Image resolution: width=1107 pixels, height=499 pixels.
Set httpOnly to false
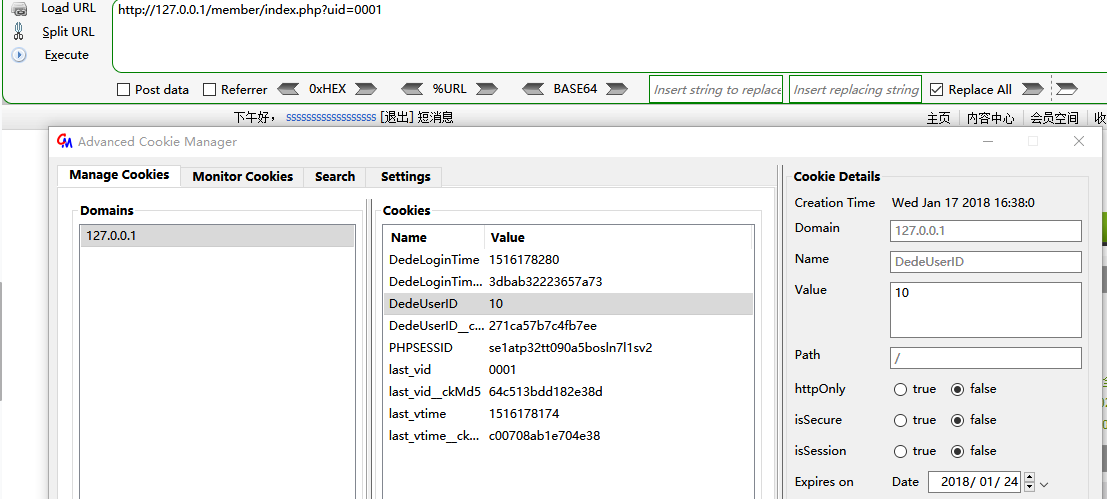pyautogui.click(x=957, y=389)
